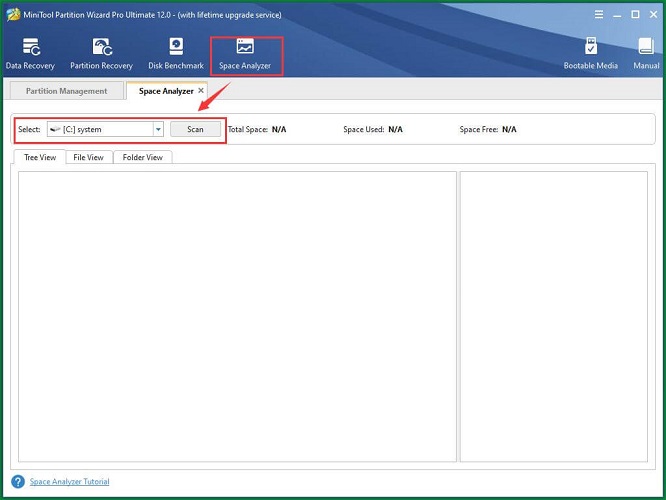Image resolution: width=666 pixels, height=500 pixels.
Task: Open the Space Analyzer Tutorial link
Action: [70, 481]
